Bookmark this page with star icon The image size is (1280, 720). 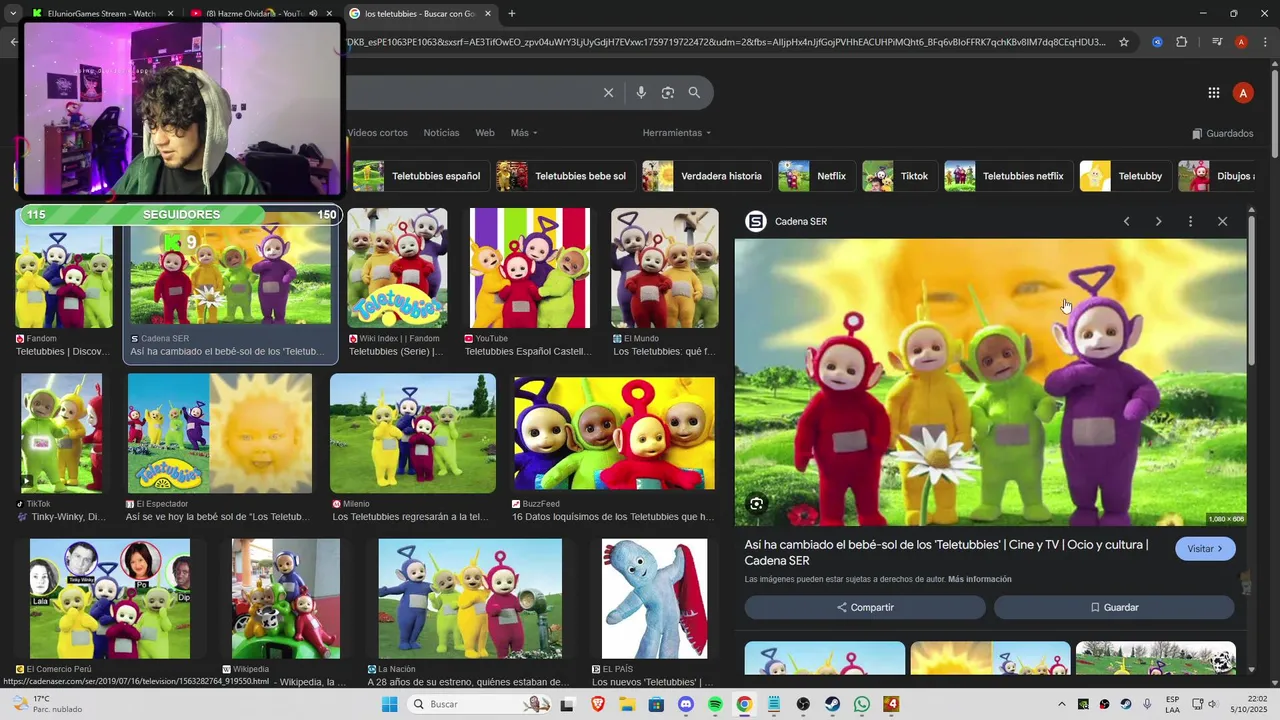click(x=1124, y=42)
